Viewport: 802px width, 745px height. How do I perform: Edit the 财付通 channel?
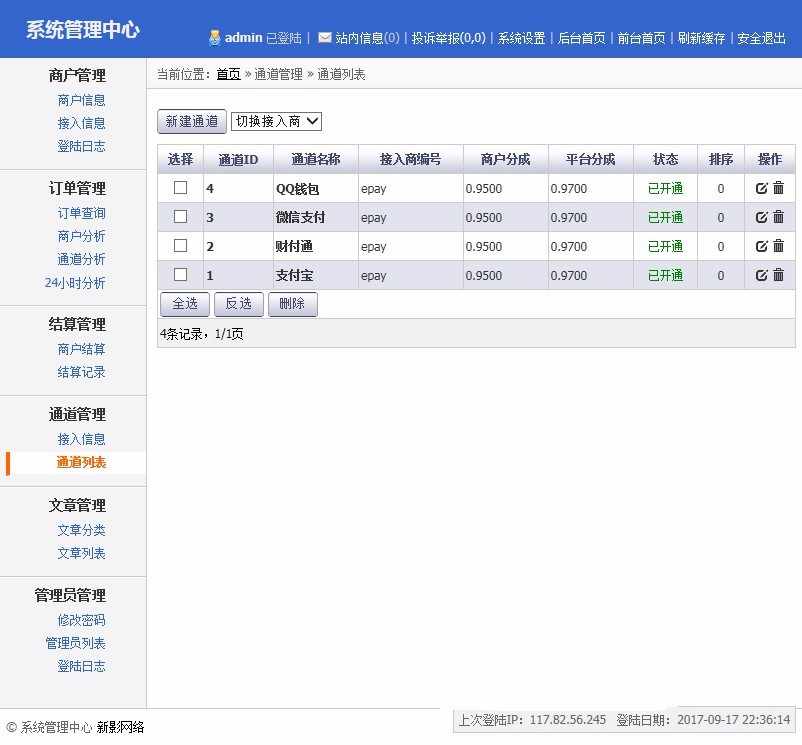click(762, 245)
